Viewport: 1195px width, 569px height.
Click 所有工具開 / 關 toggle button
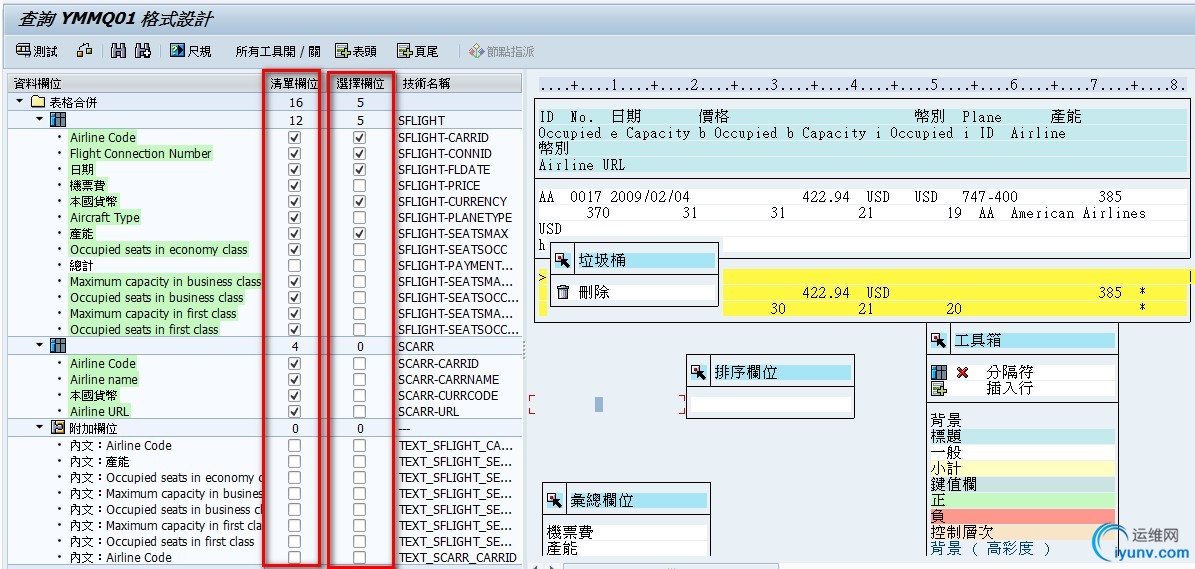click(x=277, y=52)
